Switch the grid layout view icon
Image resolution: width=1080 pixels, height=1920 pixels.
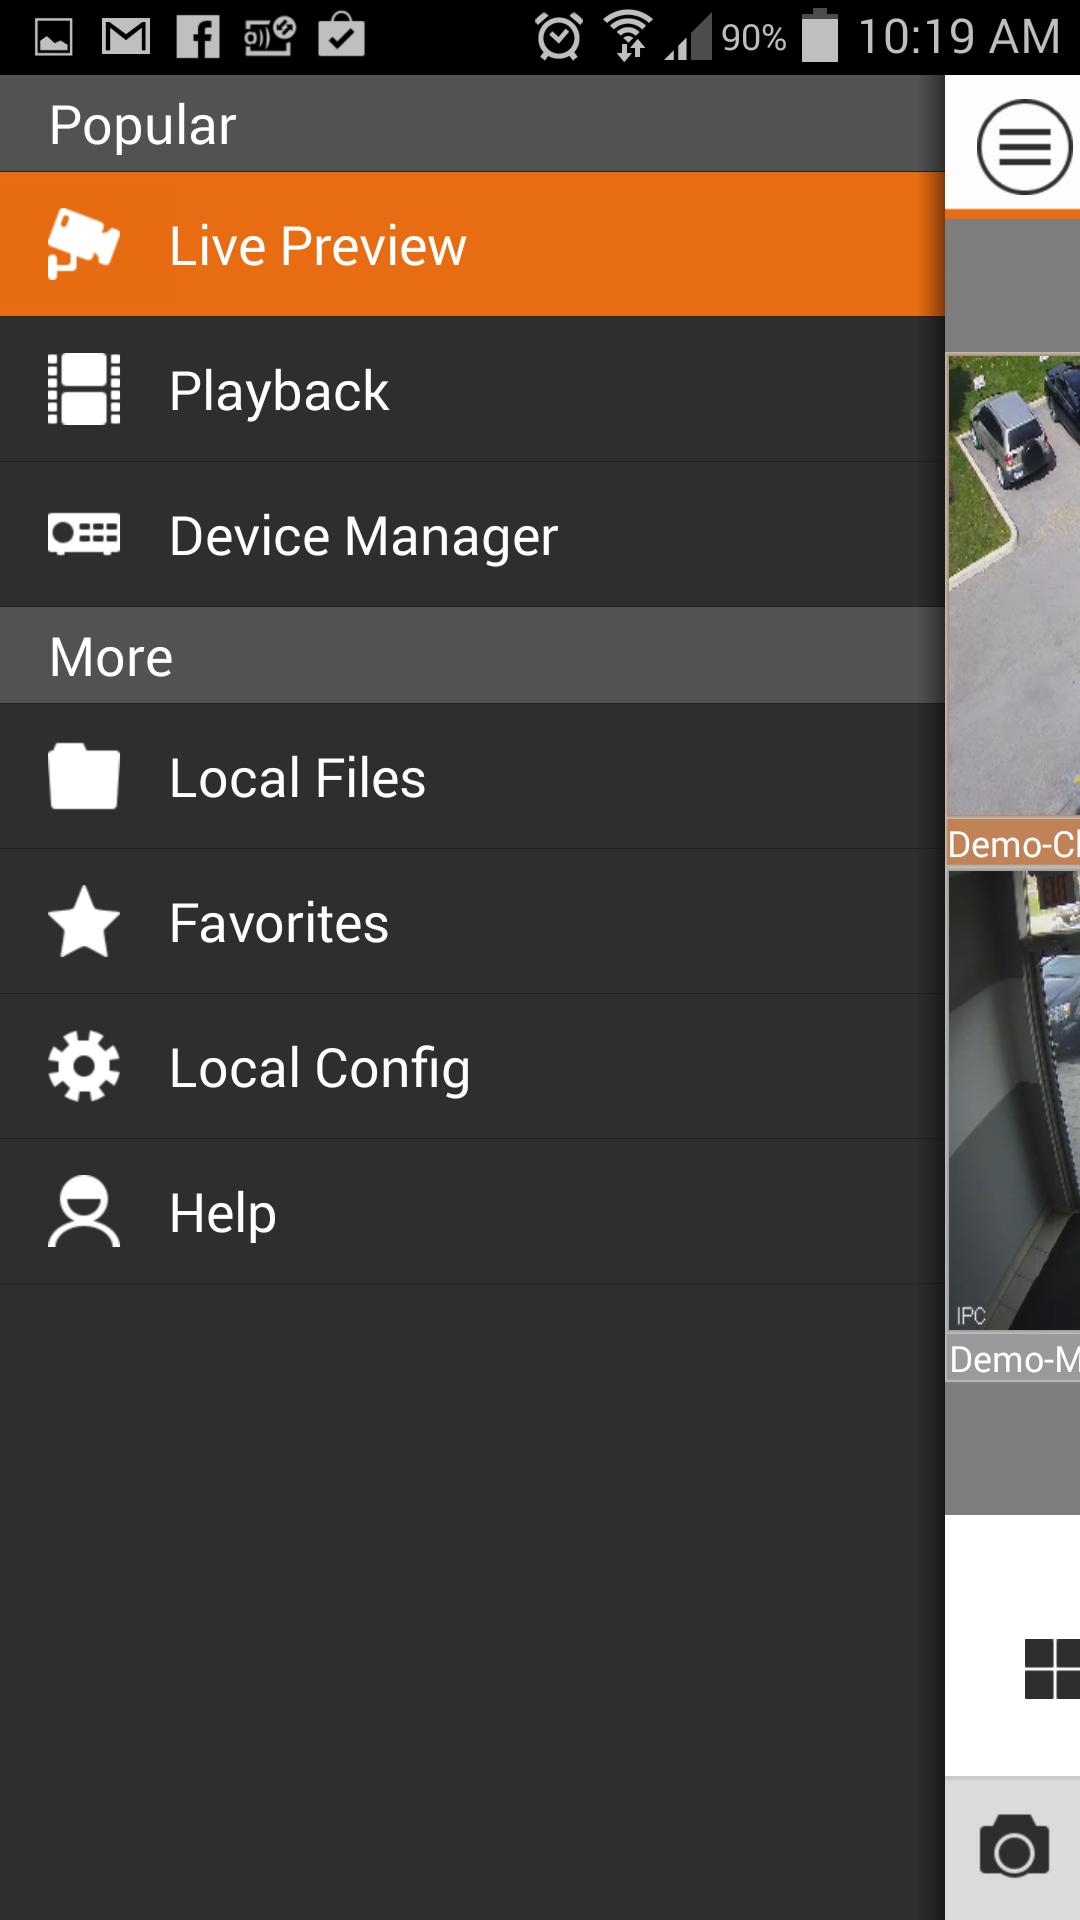pyautogui.click(x=1052, y=1668)
